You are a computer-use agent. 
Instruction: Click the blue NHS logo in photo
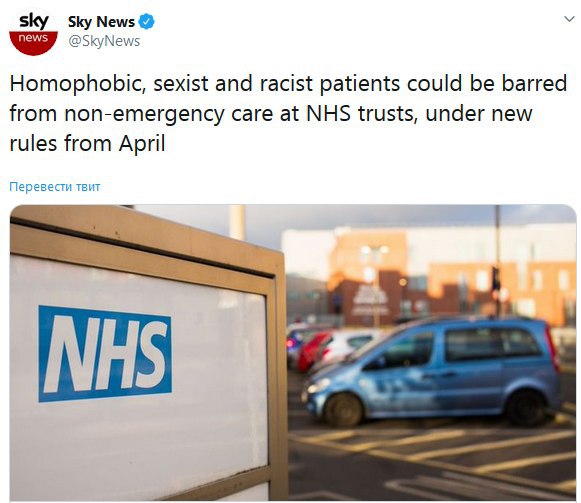105,354
